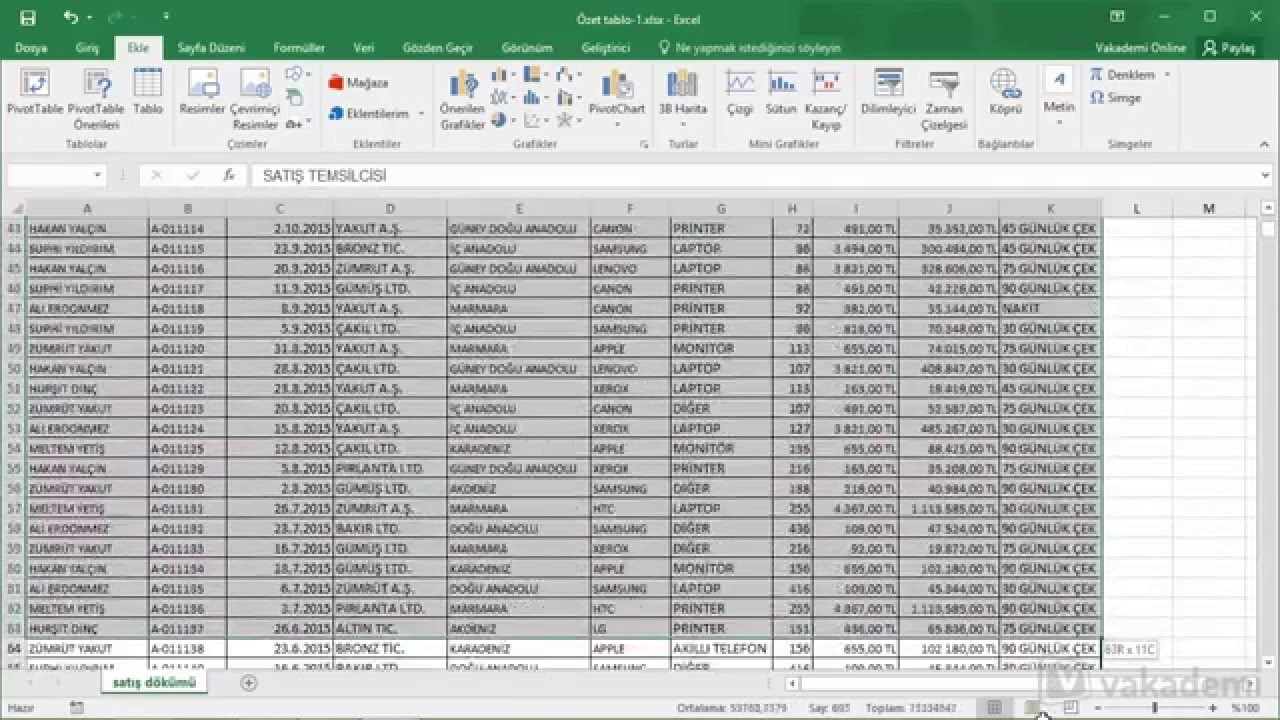Viewport: 1280px width, 720px height.
Task: Switch to Page Break Preview view
Action: click(x=1070, y=708)
